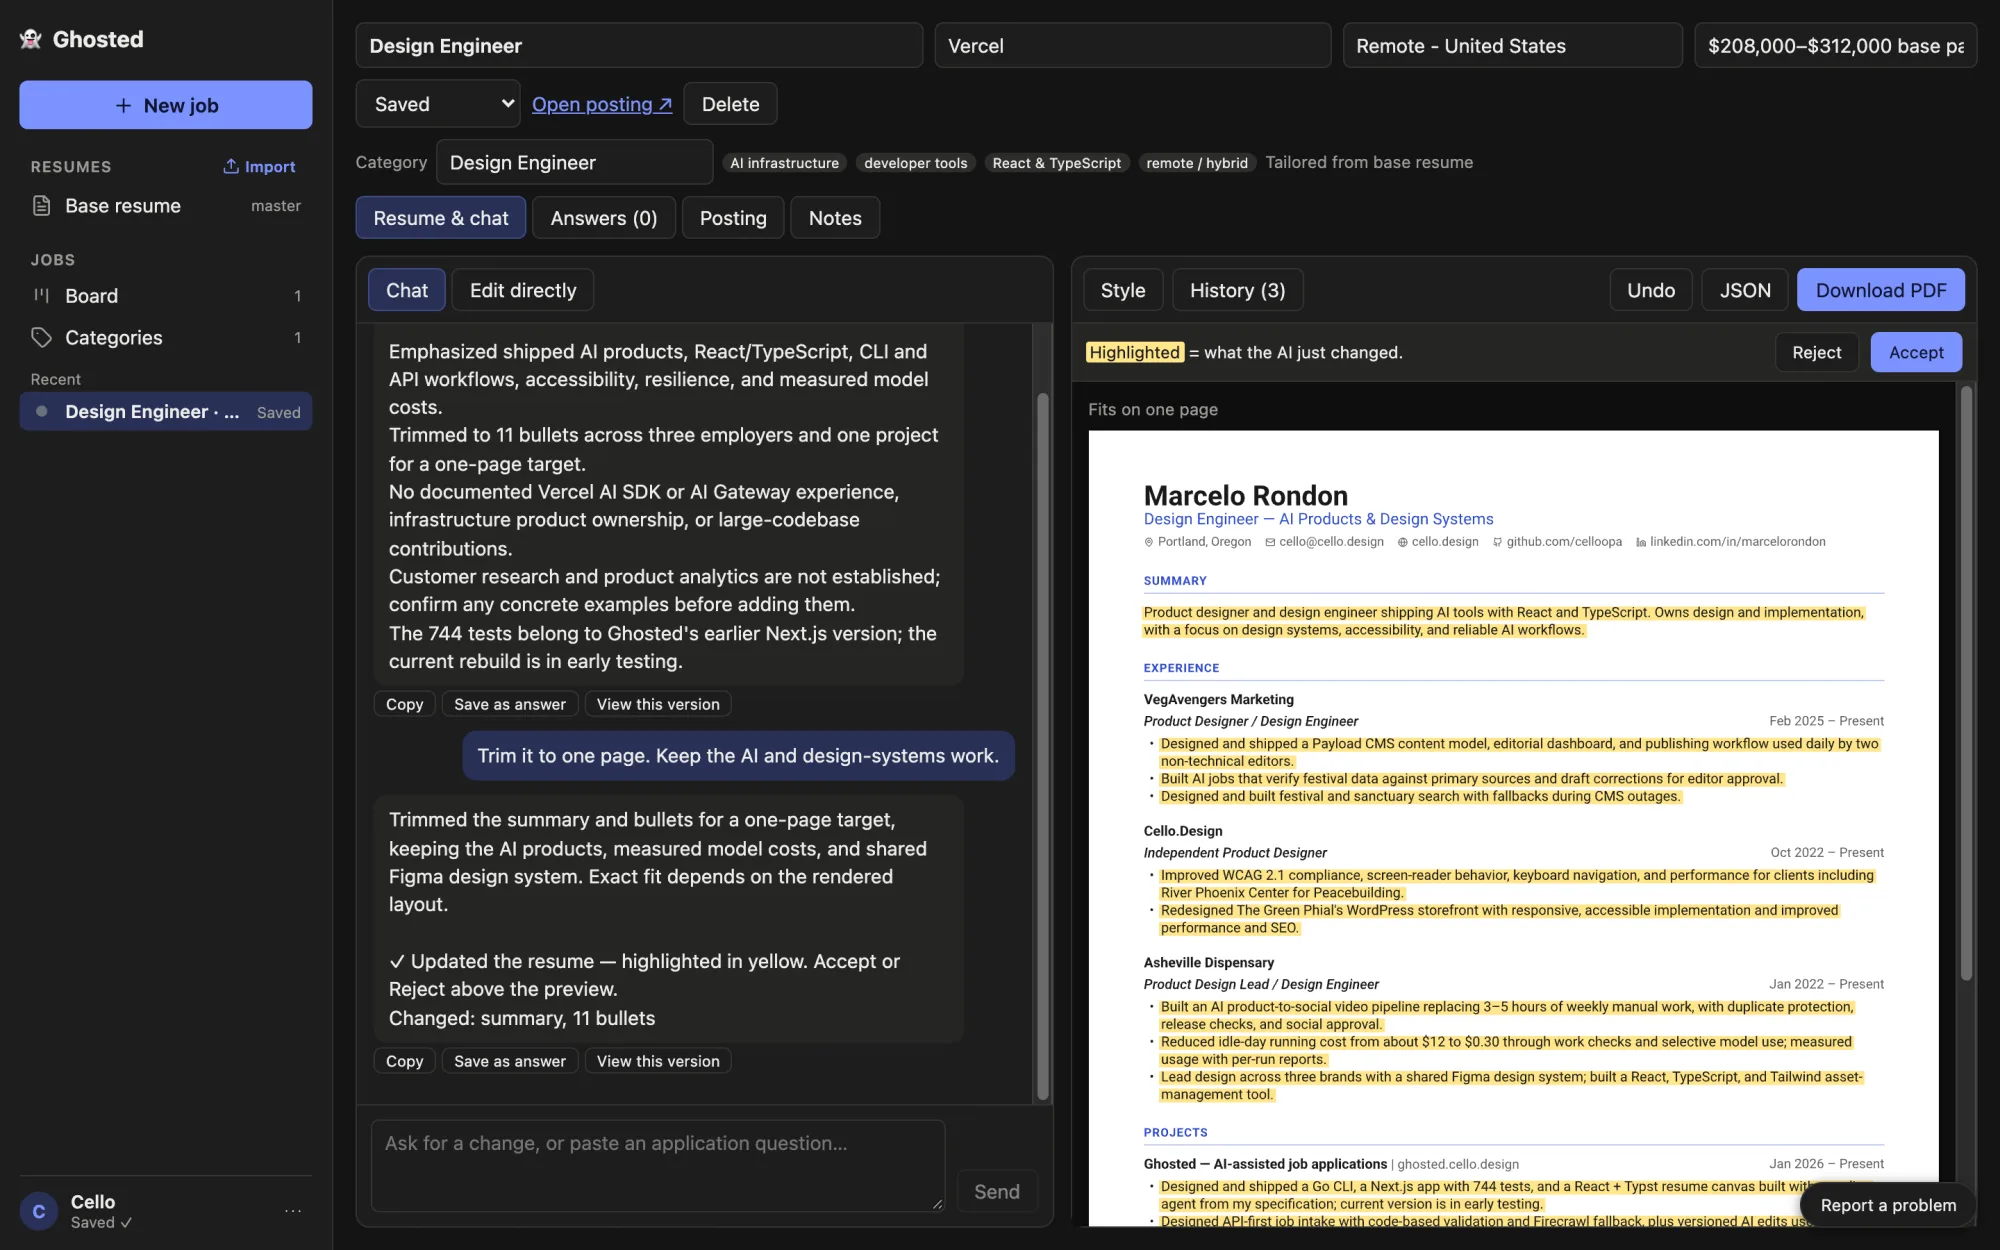Image resolution: width=2000 pixels, height=1250 pixels.
Task: Click the Remote - United States location field
Action: pos(1513,46)
